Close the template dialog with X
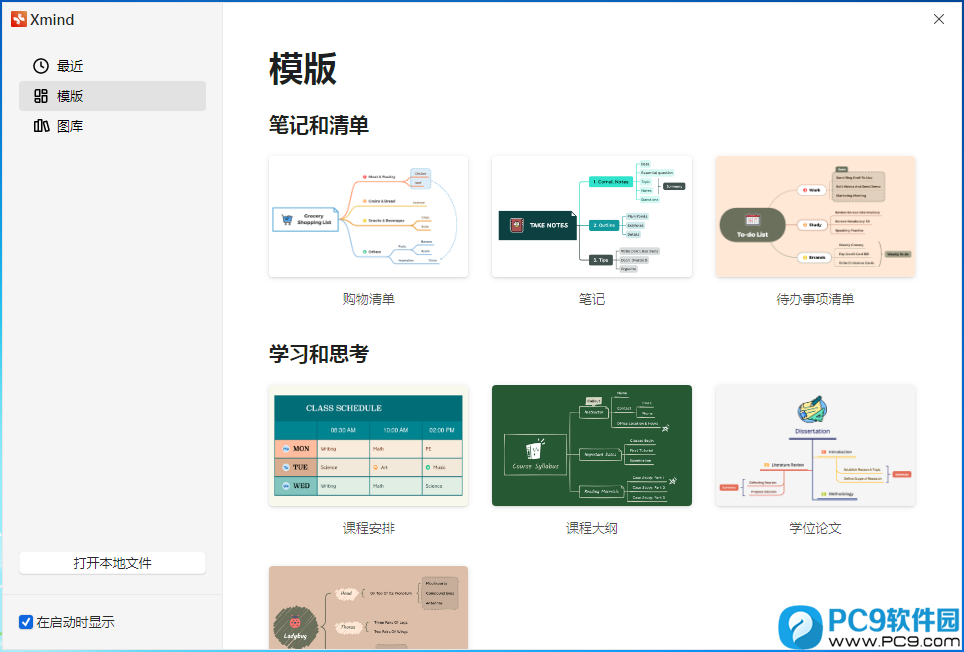 coord(939,19)
